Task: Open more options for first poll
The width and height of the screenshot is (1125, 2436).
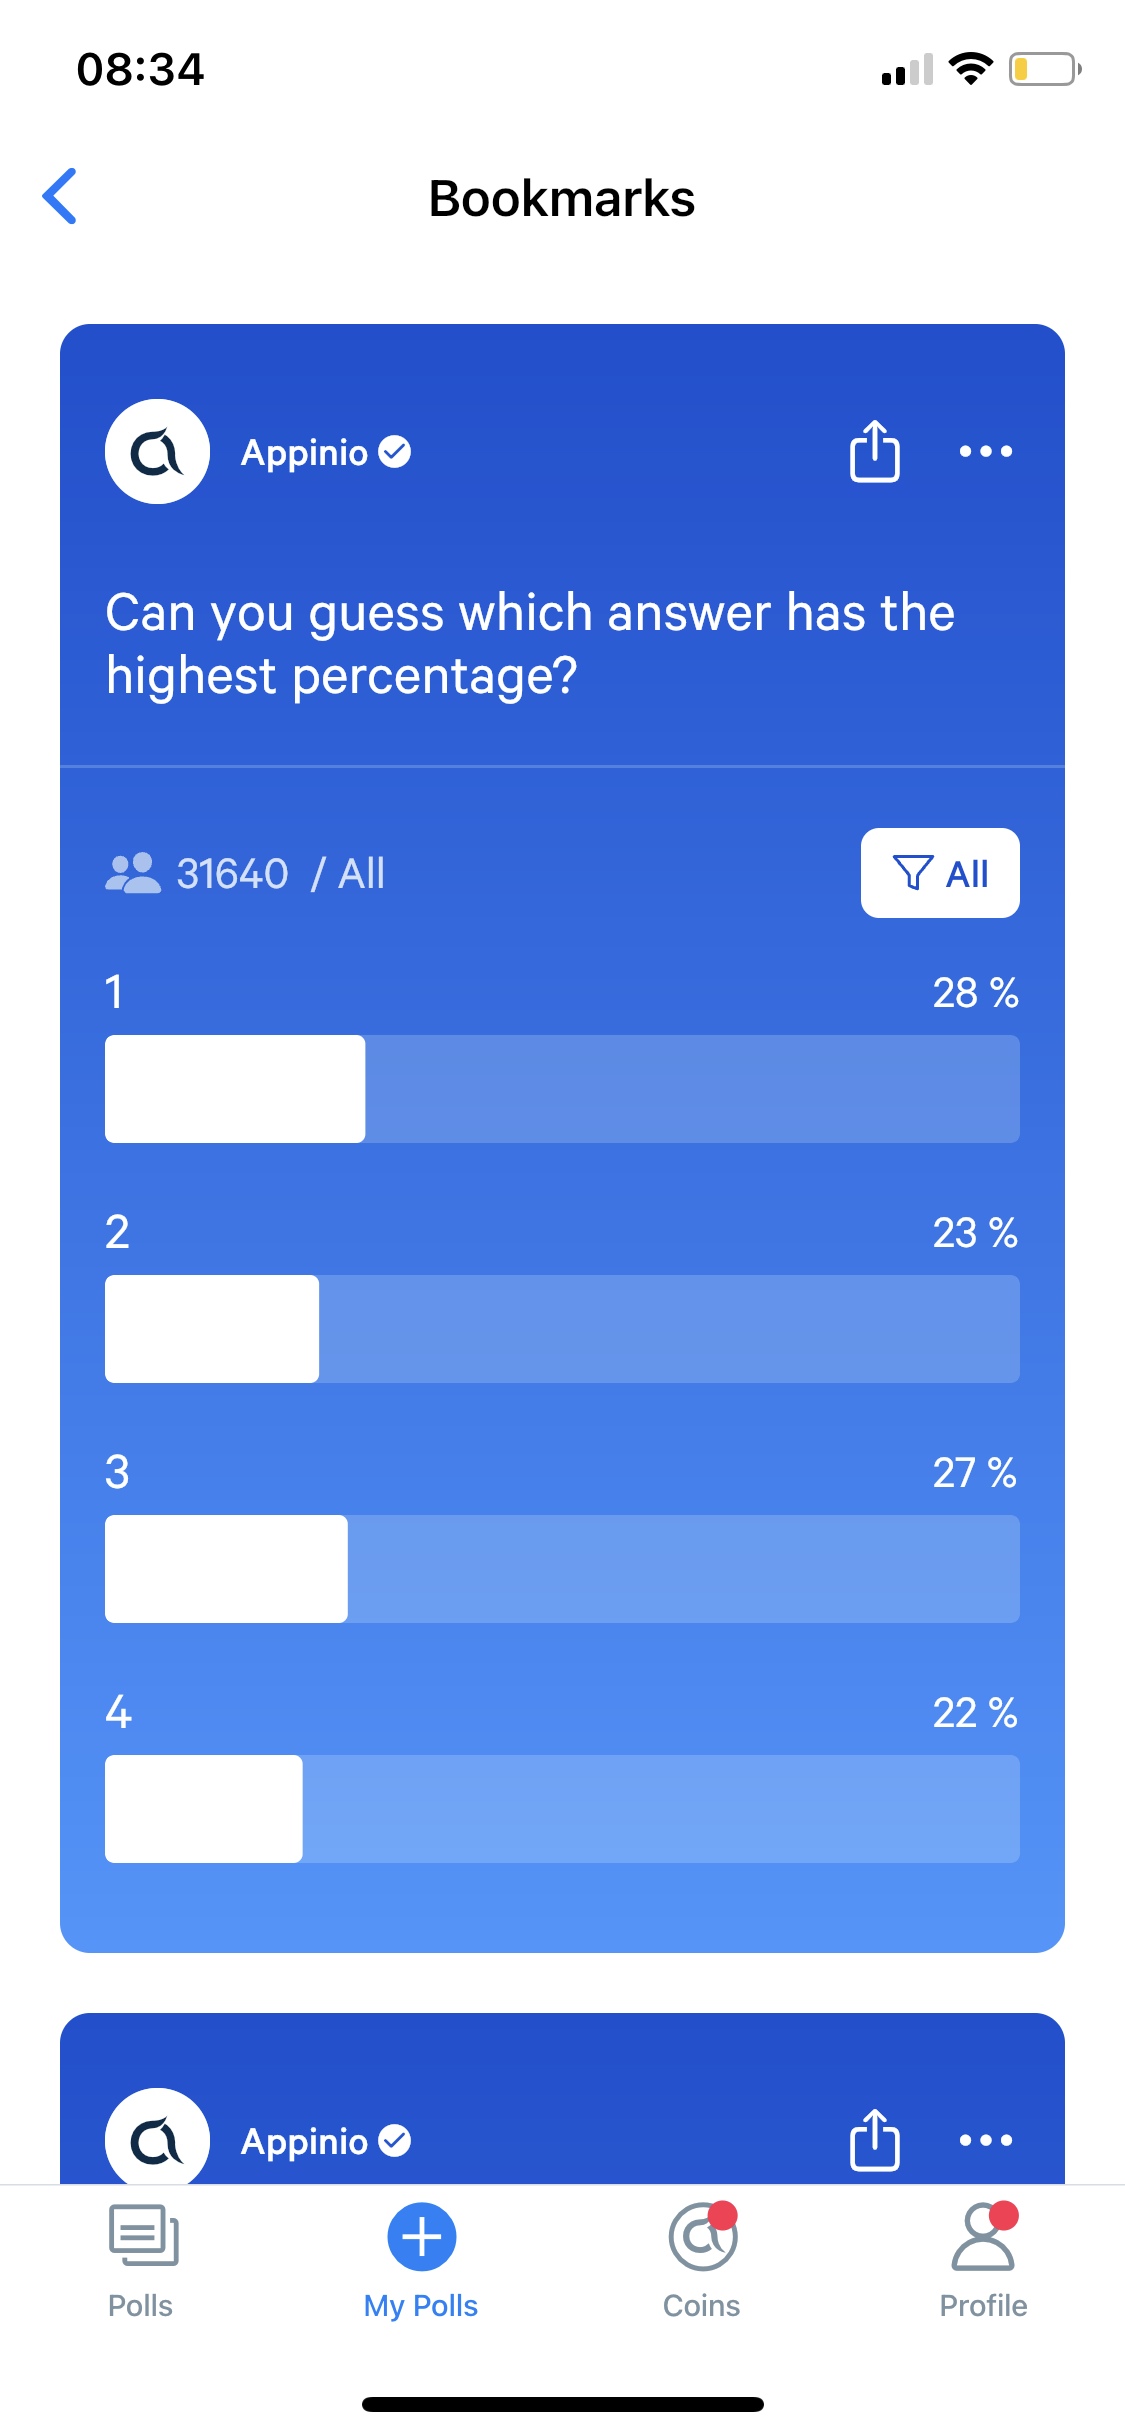Action: click(x=985, y=452)
